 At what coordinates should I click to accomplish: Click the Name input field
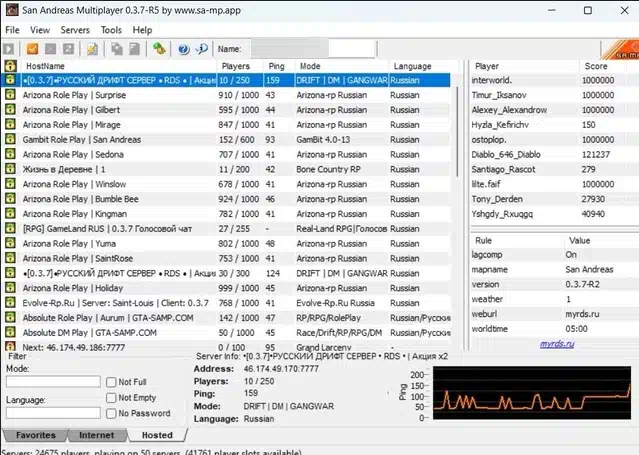pos(313,49)
